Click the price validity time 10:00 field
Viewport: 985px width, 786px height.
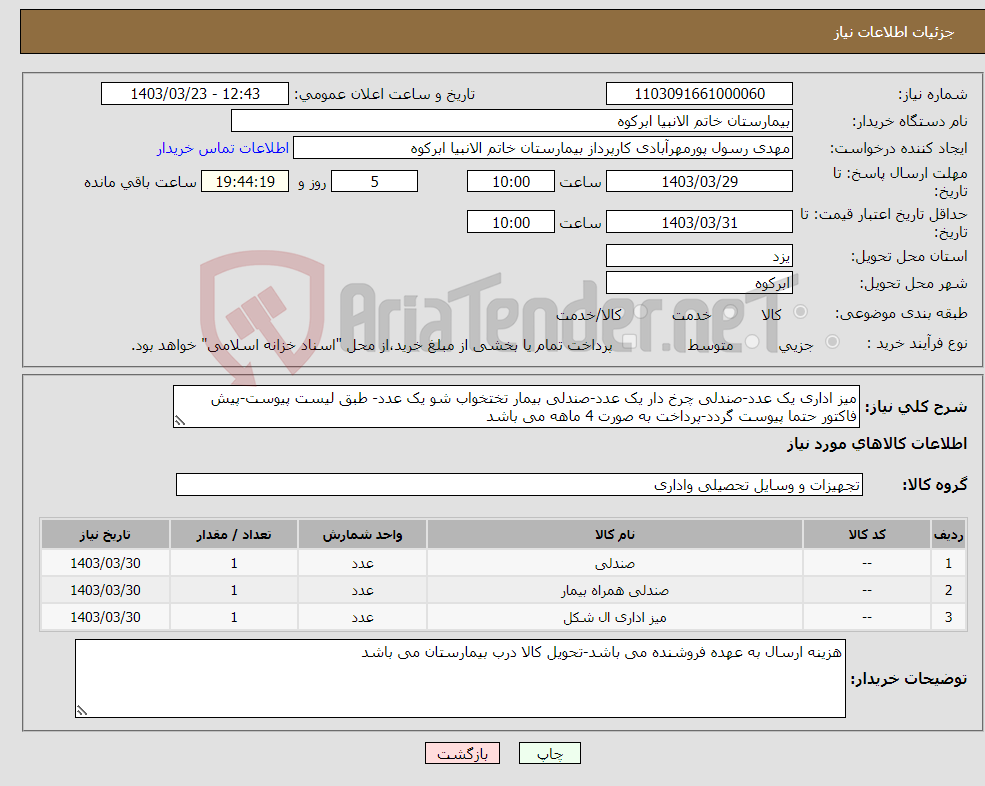511,222
